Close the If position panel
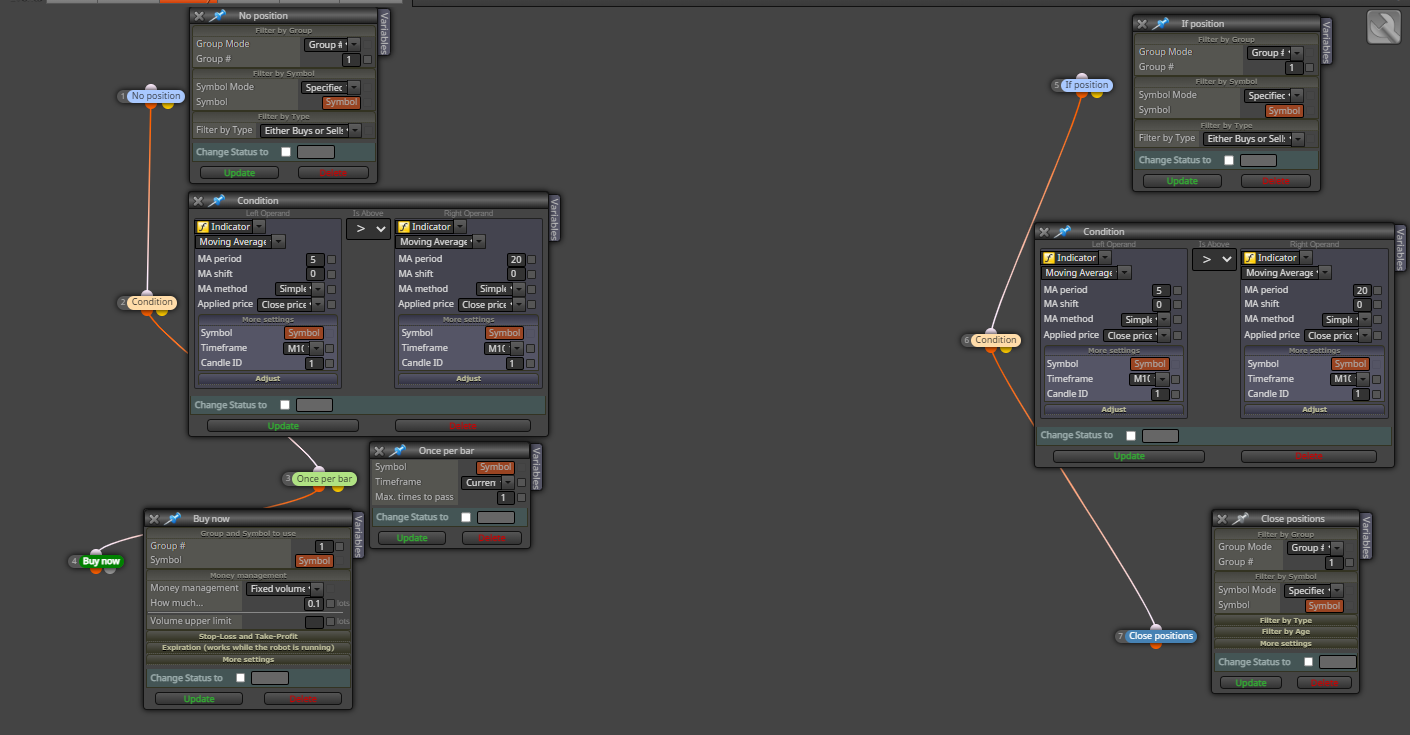Screen dimensions: 1410x735 [1142, 23]
